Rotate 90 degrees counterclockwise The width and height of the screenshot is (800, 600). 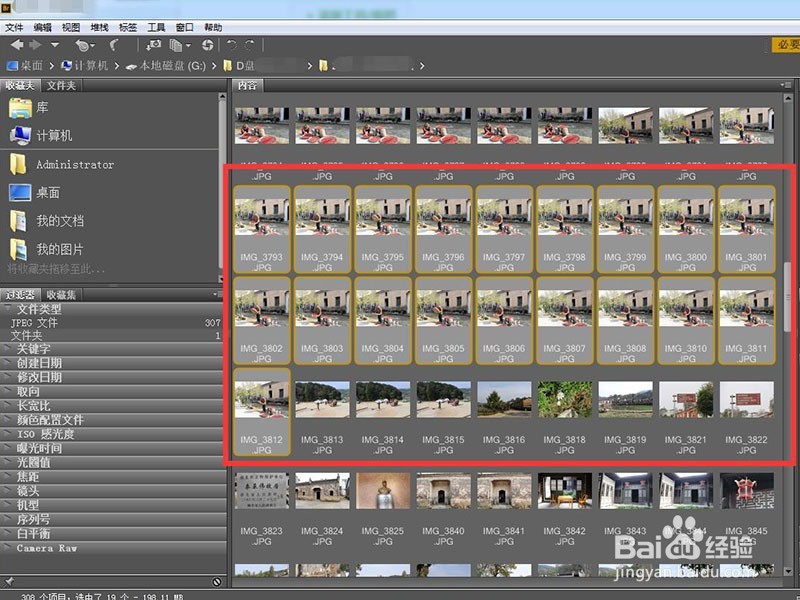[x=231, y=45]
